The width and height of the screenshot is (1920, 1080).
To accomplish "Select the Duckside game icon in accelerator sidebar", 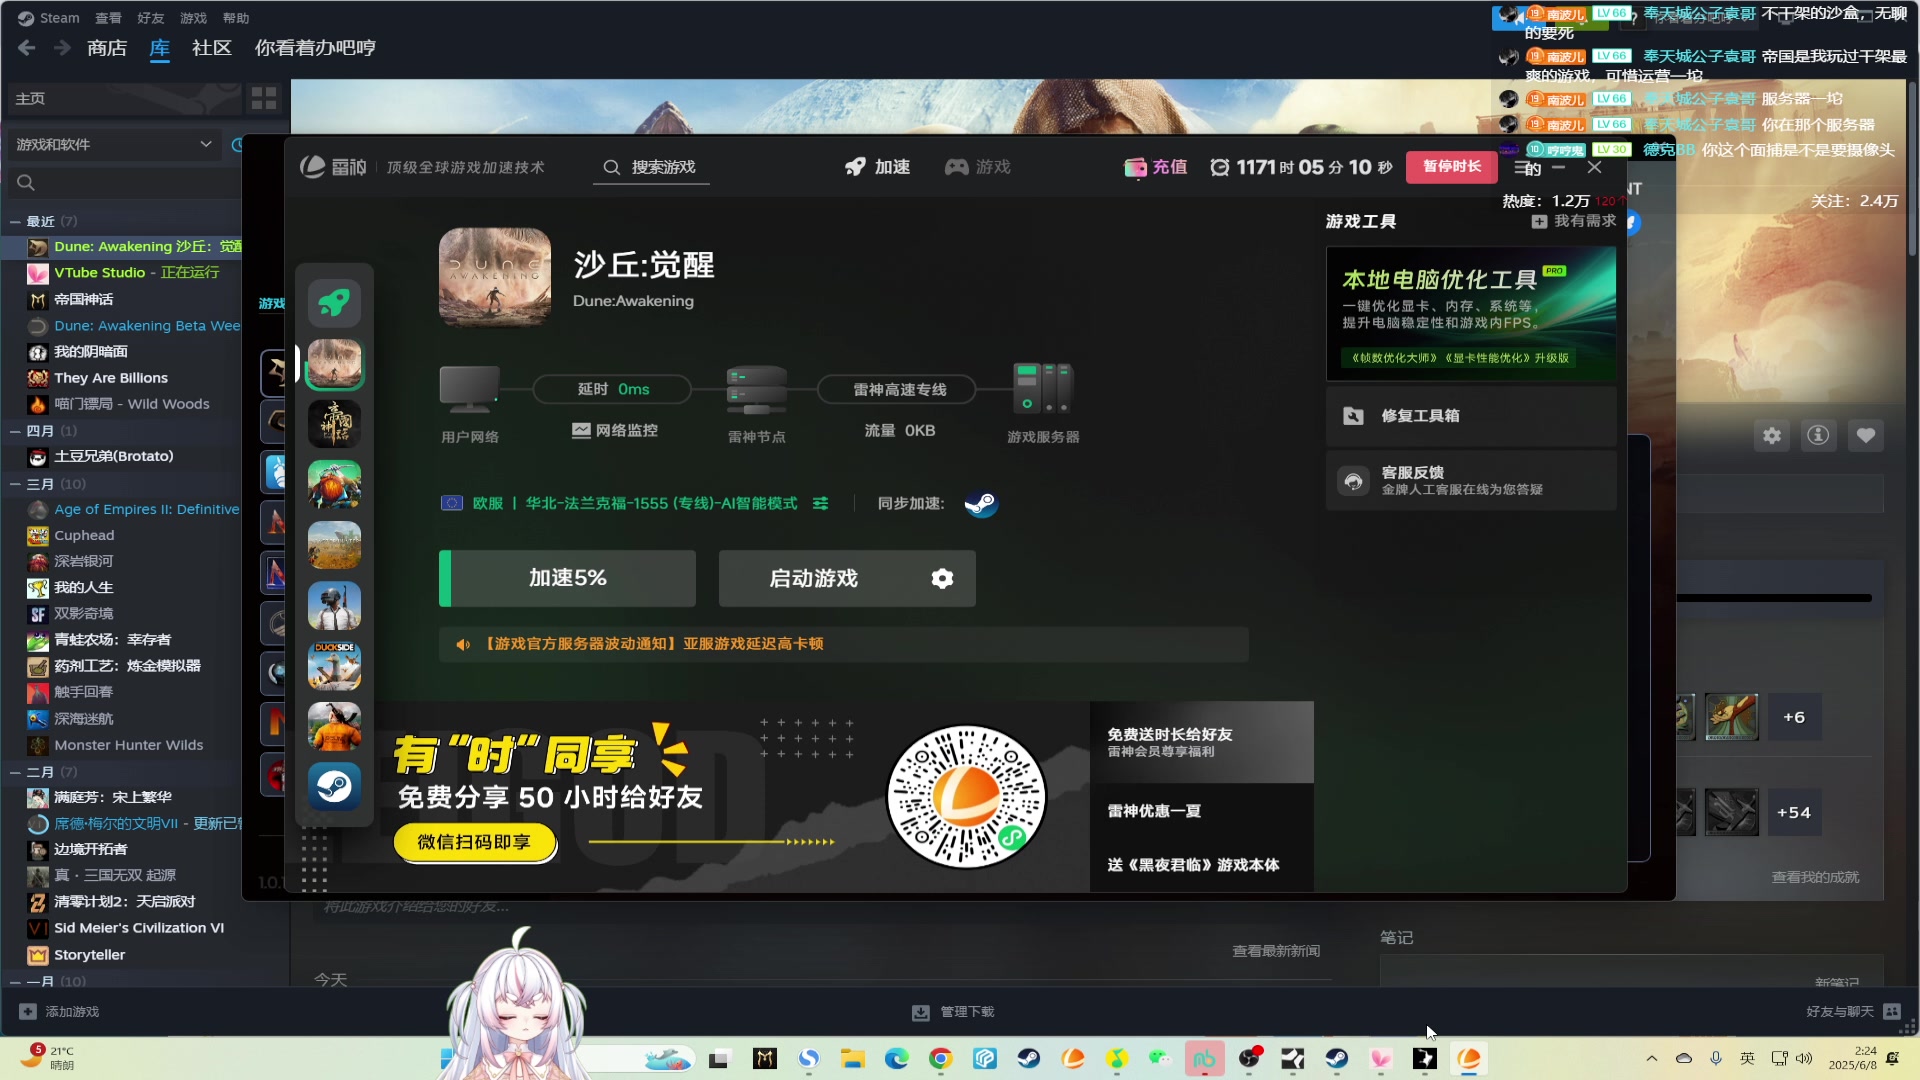I will click(x=334, y=666).
